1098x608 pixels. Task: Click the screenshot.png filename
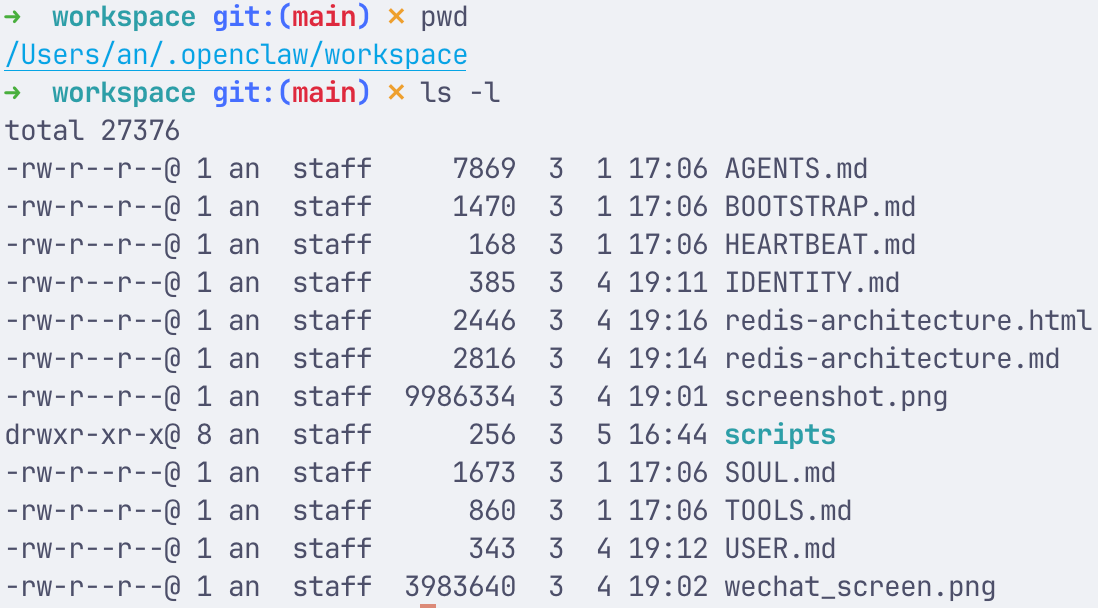(x=836, y=397)
